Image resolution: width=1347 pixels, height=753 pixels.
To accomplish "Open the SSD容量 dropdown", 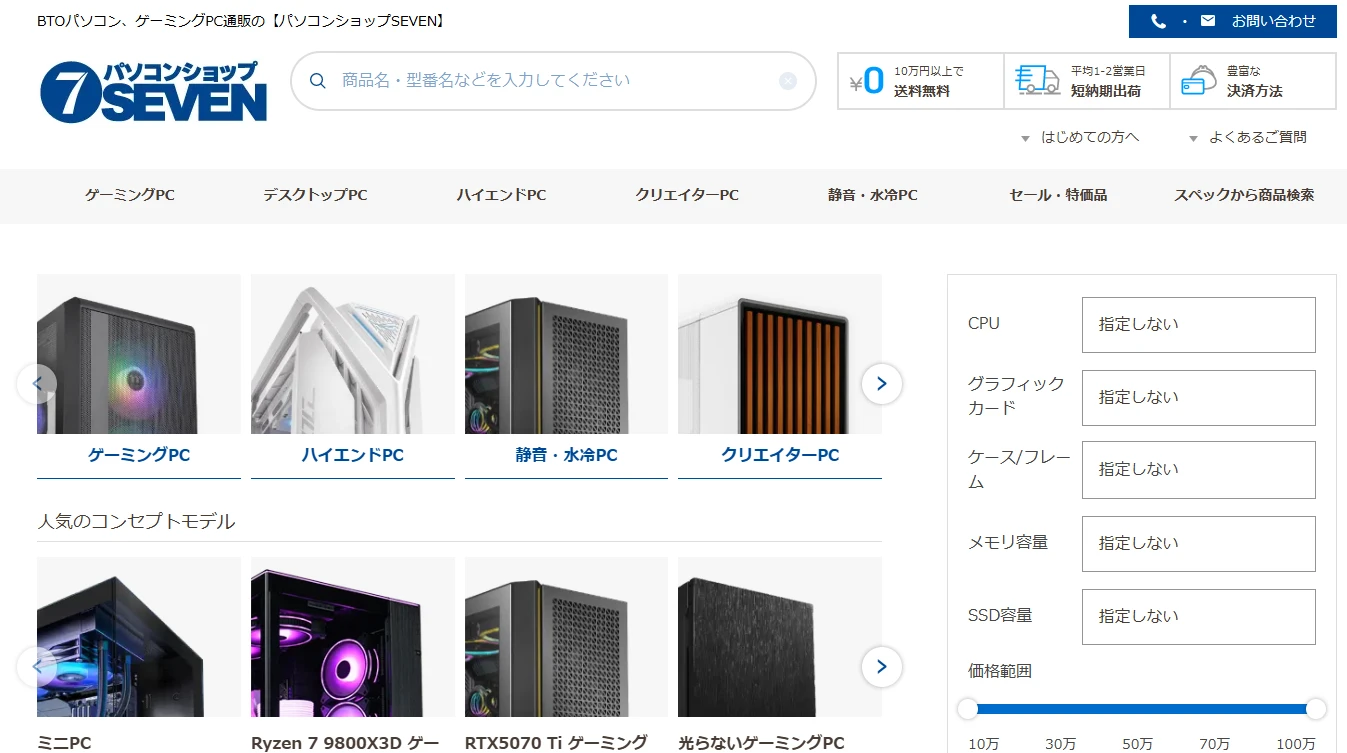I will 1198,616.
